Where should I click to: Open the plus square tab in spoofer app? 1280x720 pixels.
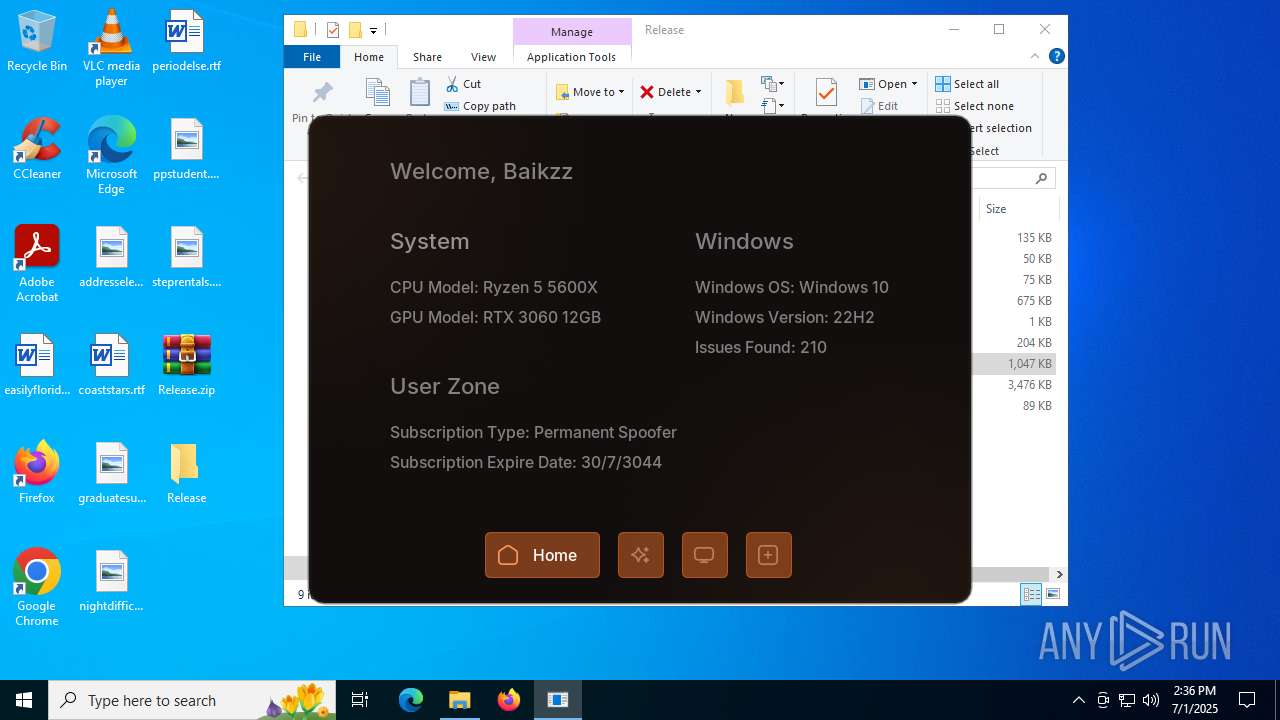pos(768,555)
